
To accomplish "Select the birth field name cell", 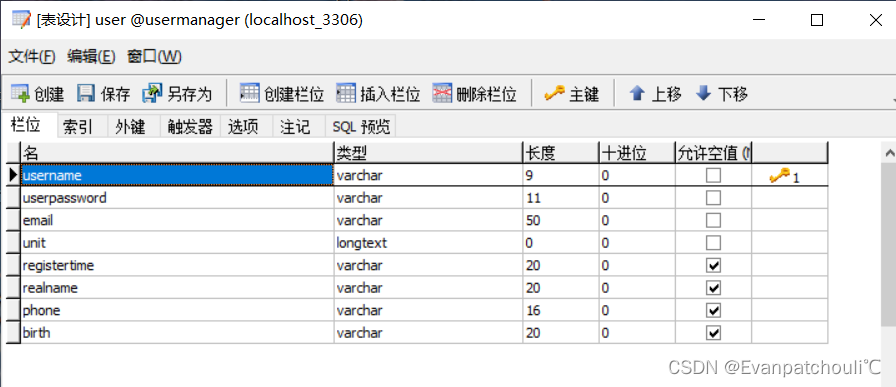I will [x=177, y=333].
